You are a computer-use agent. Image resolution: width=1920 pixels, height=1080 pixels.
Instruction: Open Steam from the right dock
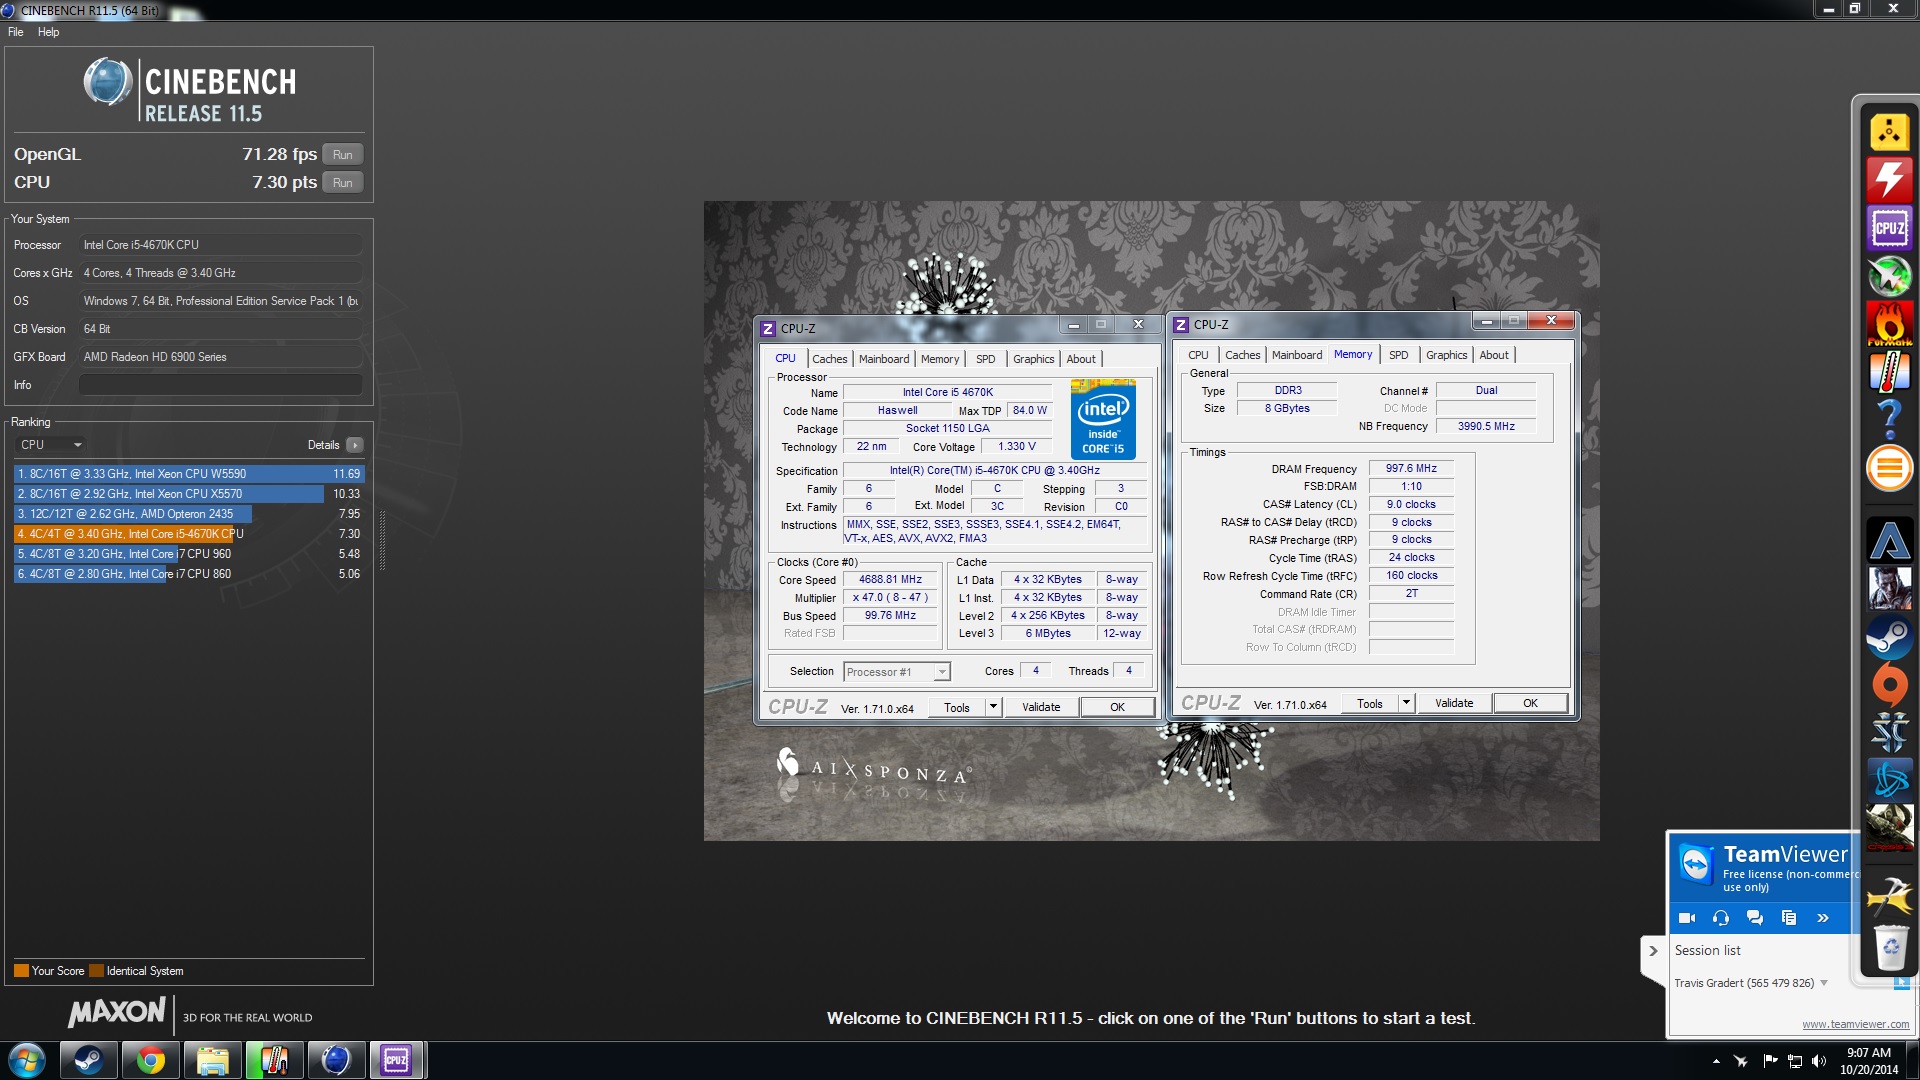(1889, 637)
